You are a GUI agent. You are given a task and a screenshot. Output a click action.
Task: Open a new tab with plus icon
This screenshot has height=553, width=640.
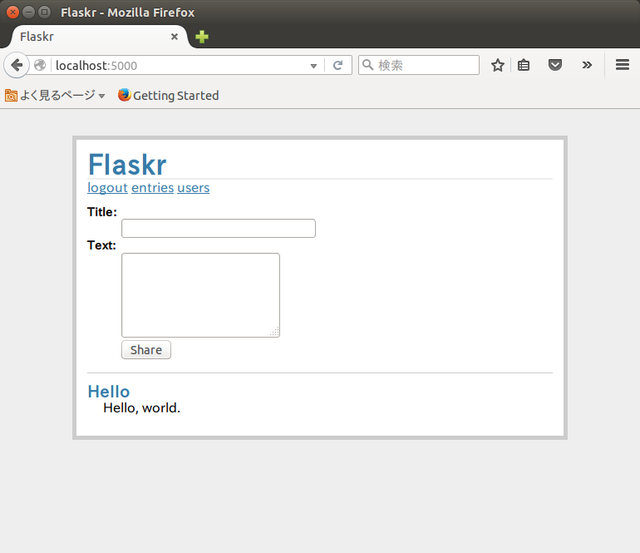(202, 37)
